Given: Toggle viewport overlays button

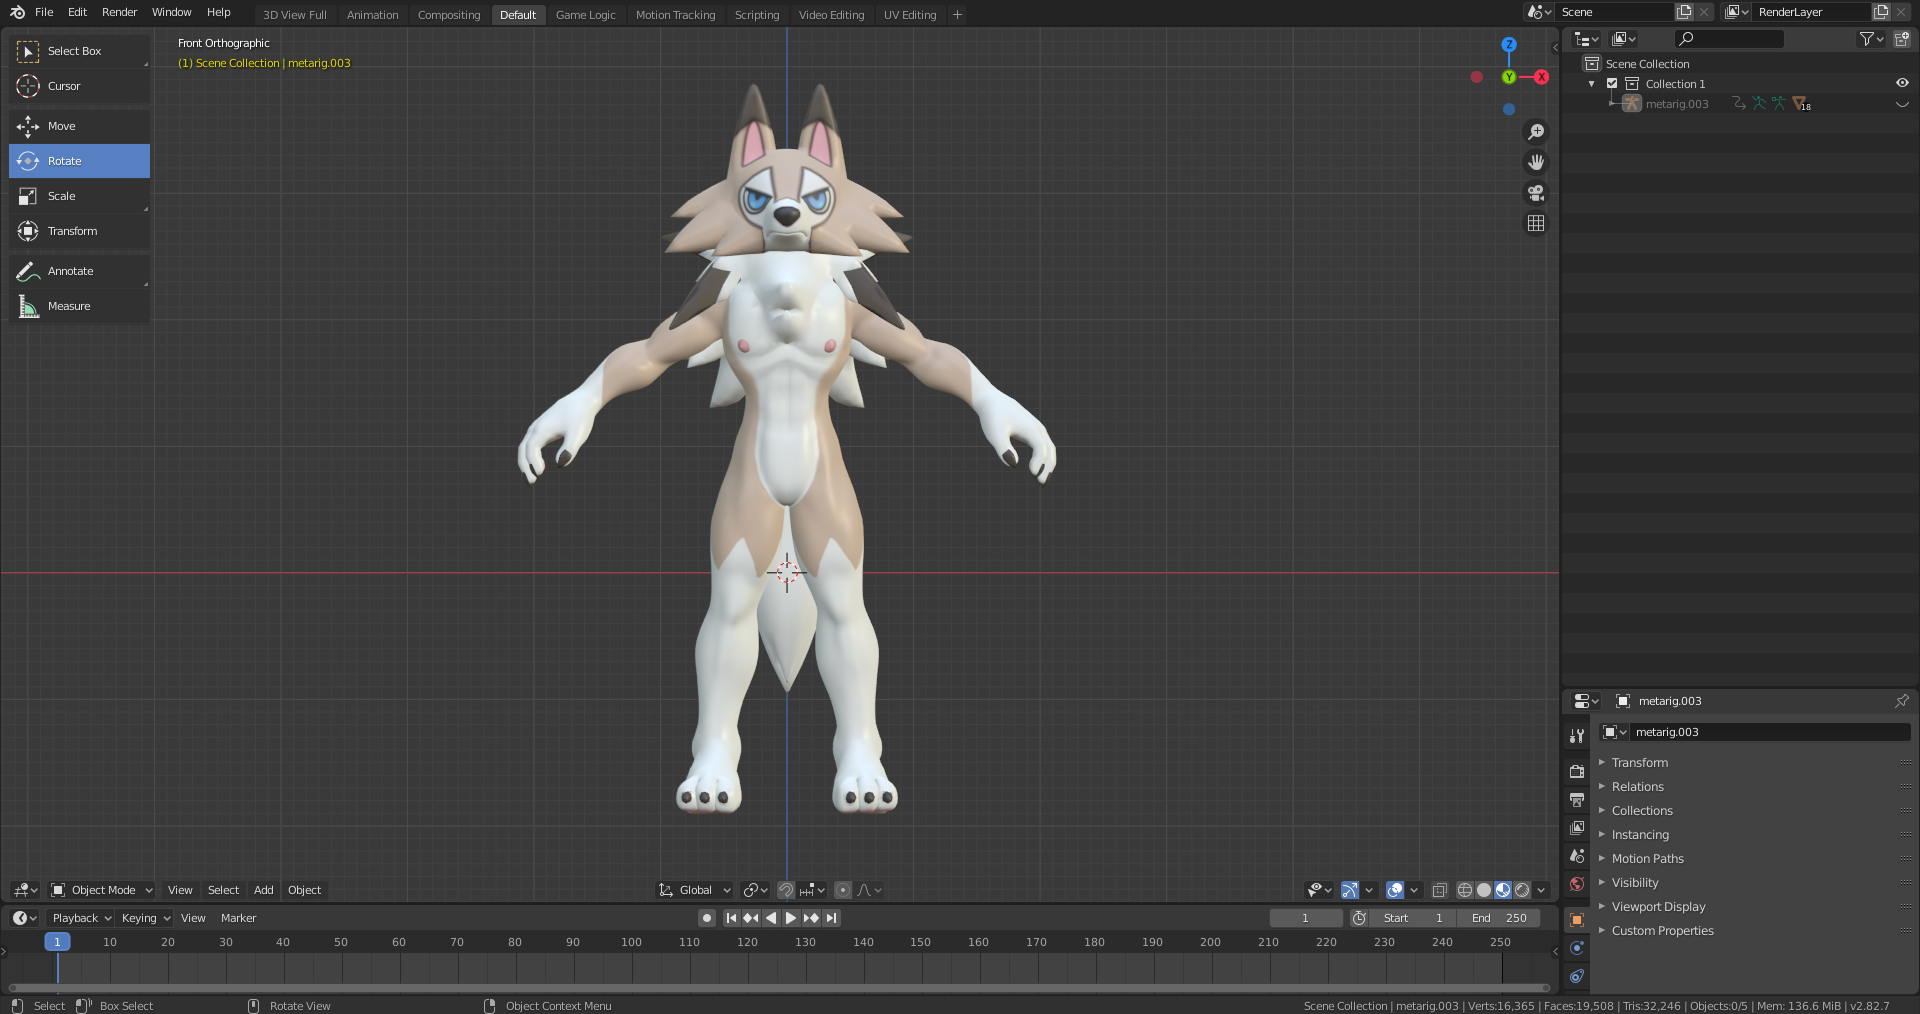Looking at the screenshot, I should pos(1395,890).
